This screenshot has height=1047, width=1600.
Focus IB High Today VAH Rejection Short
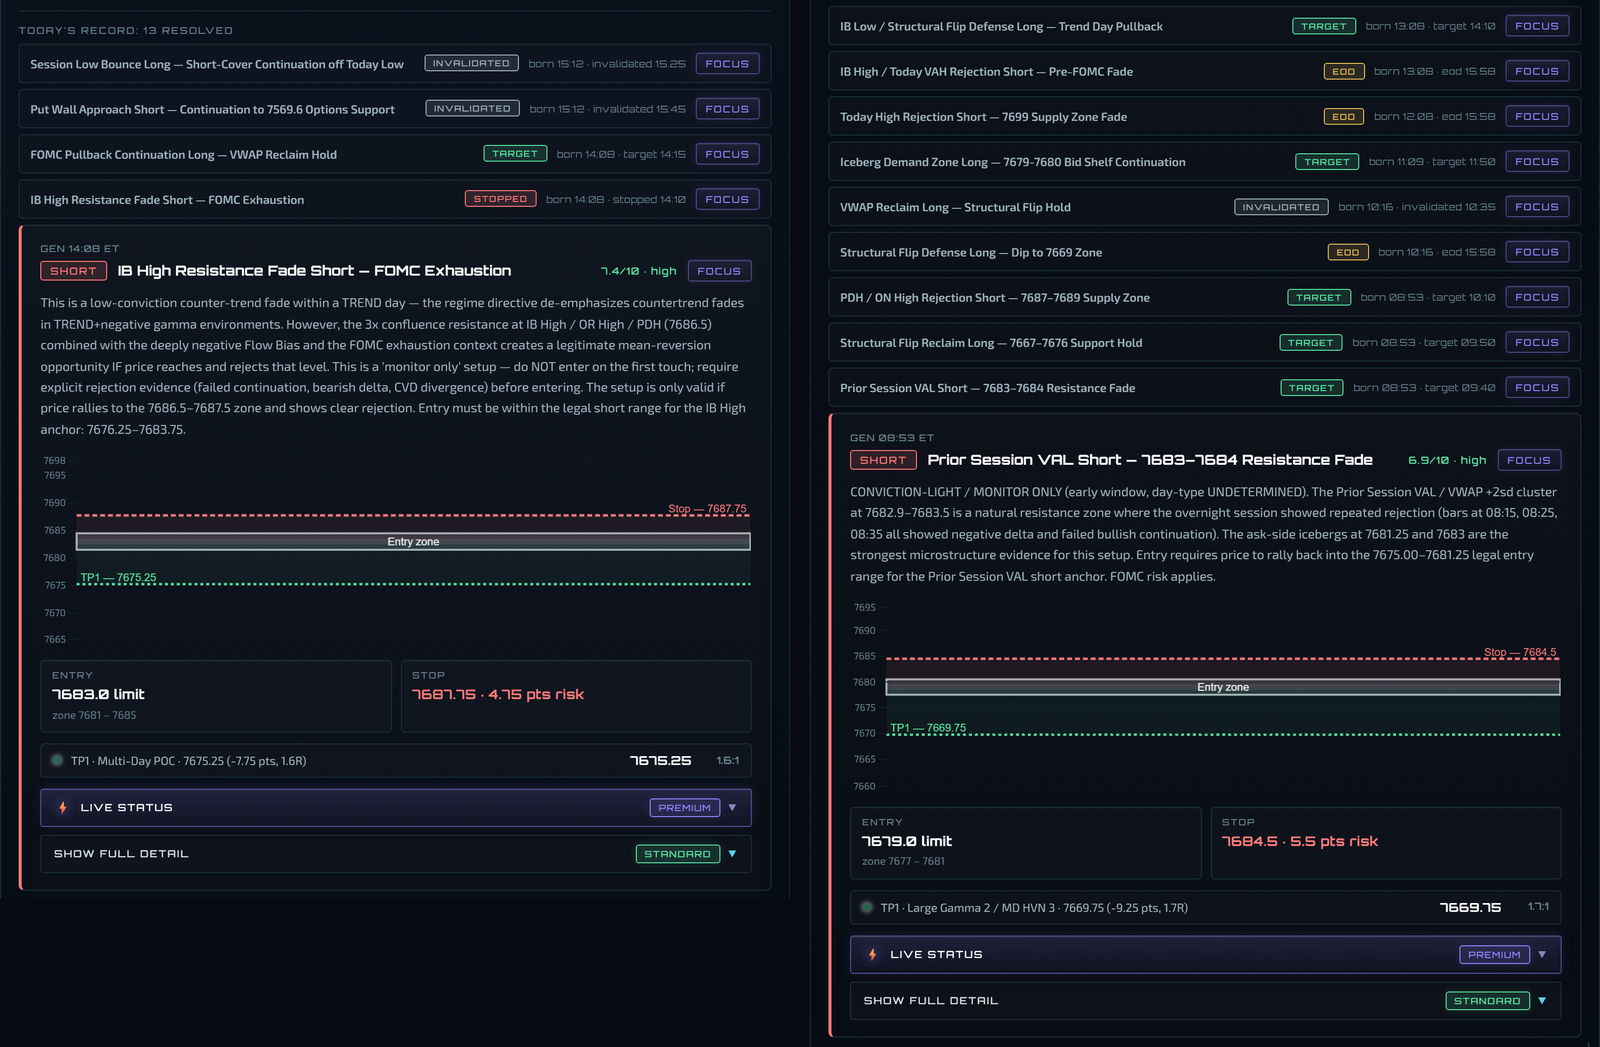(1537, 71)
